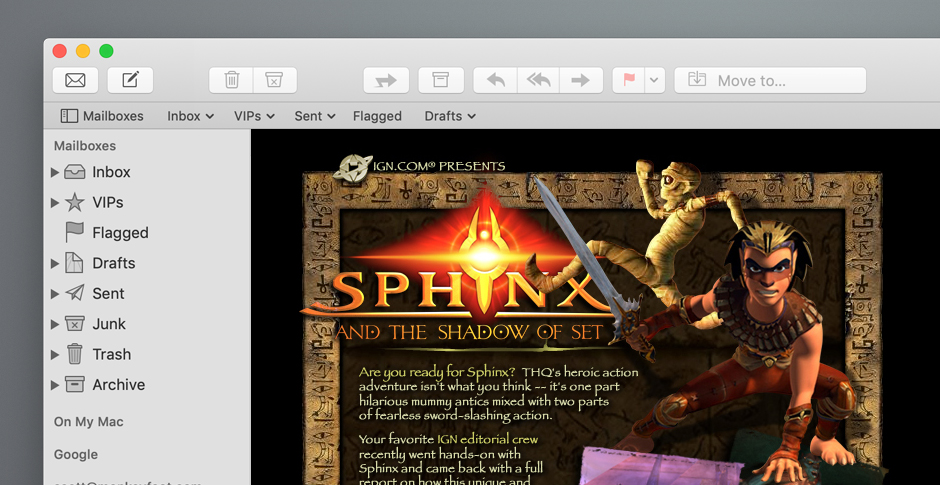Expand the Sent mailbox triangle
This screenshot has width=940, height=485.
click(55, 294)
